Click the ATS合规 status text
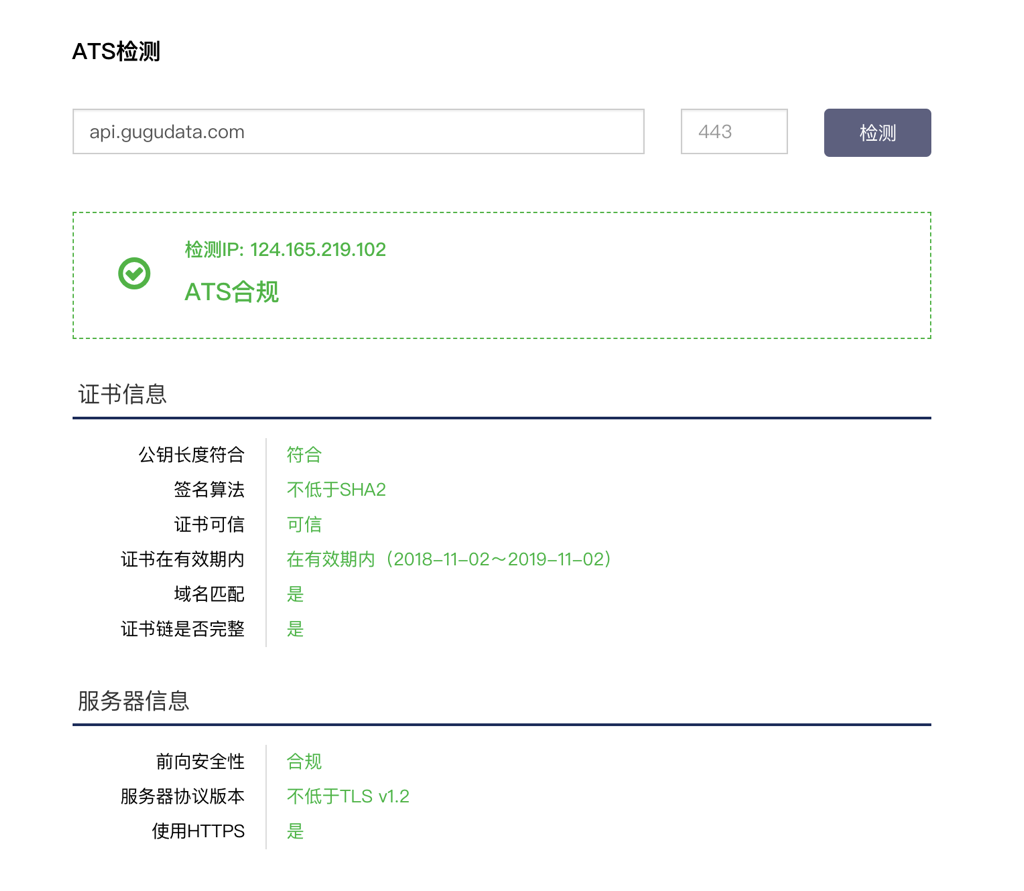This screenshot has width=1024, height=891. (x=232, y=291)
